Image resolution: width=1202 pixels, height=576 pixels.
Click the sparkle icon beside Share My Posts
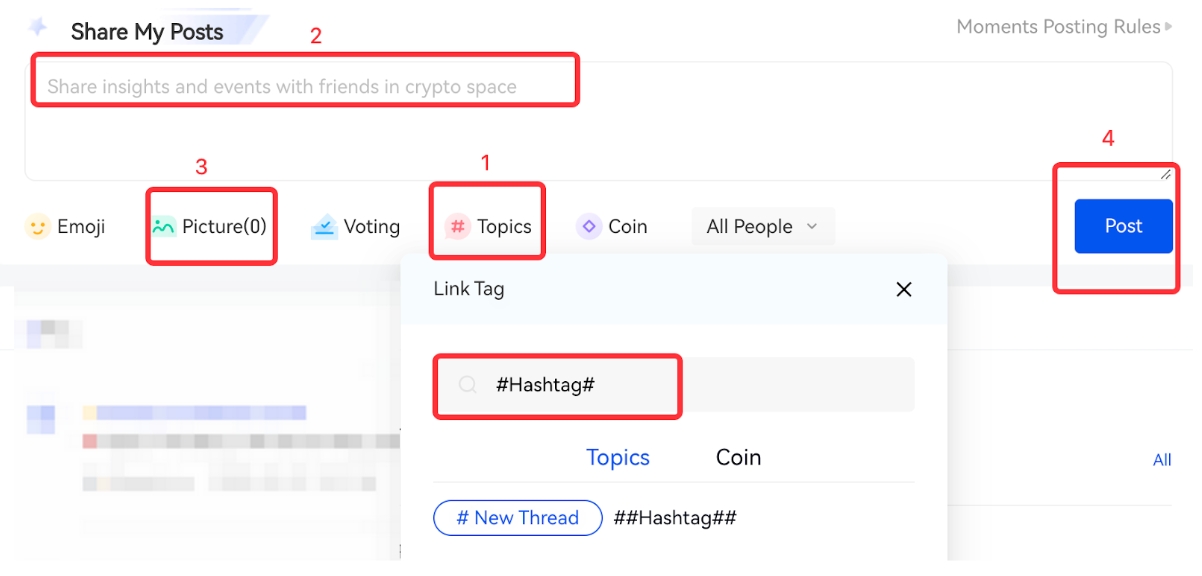coord(39,27)
